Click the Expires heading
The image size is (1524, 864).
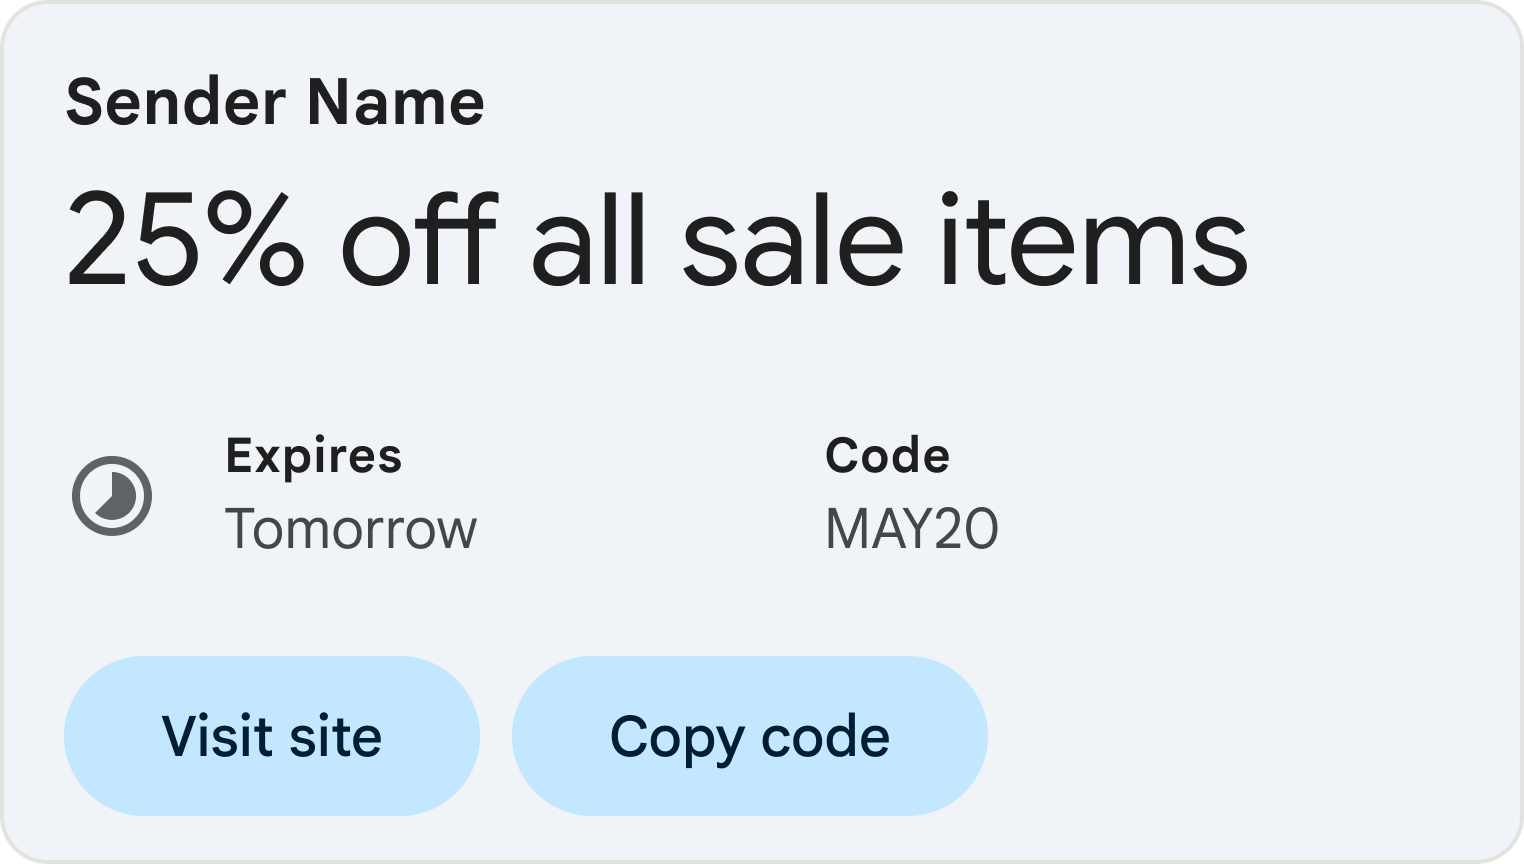click(x=314, y=456)
